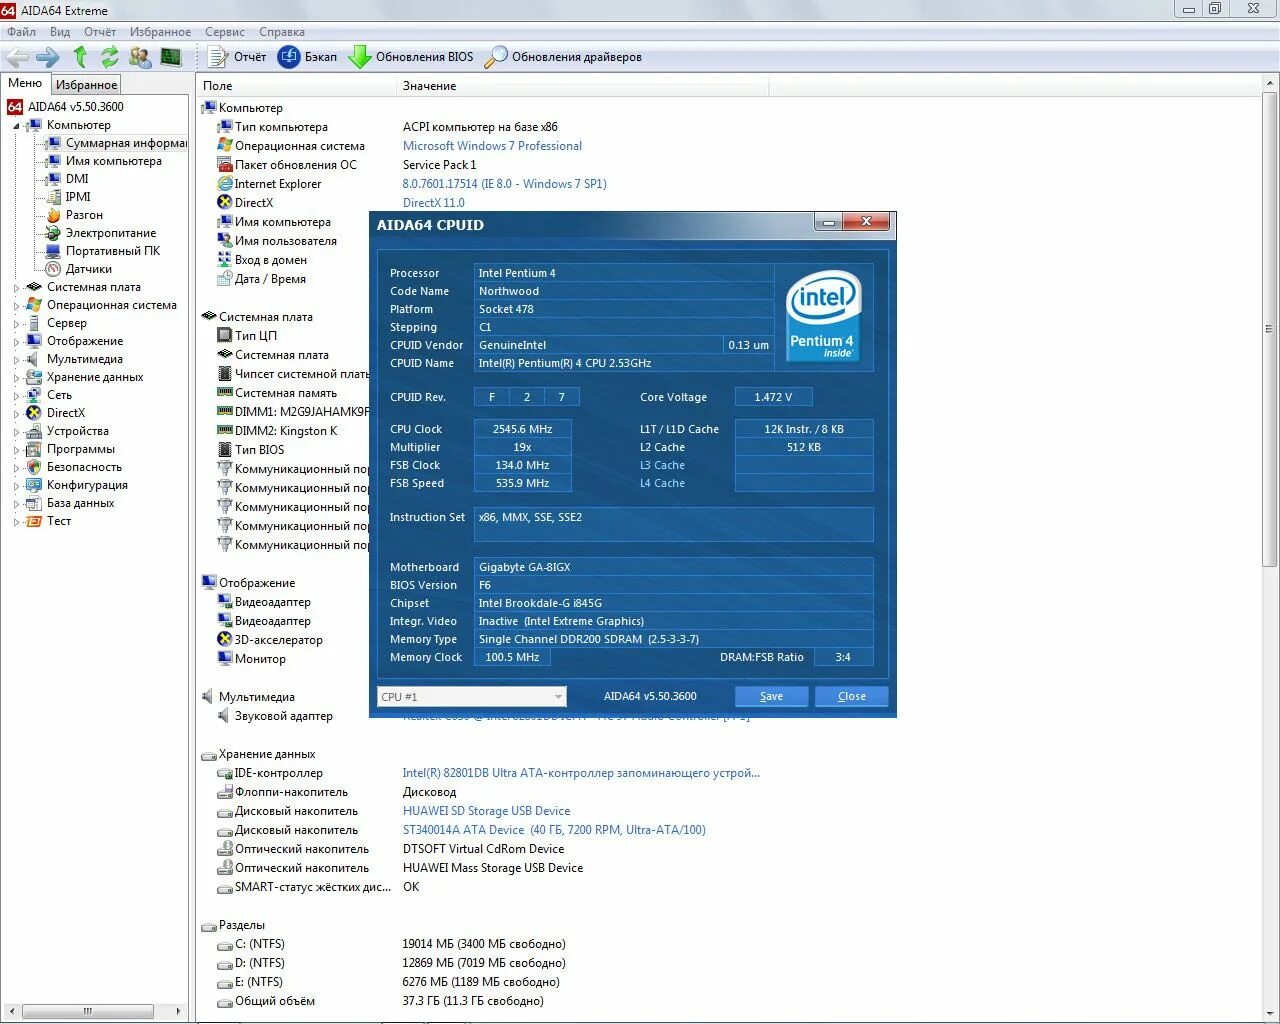Click the Программы icon in tree
The width and height of the screenshot is (1280, 1024).
(x=34, y=449)
